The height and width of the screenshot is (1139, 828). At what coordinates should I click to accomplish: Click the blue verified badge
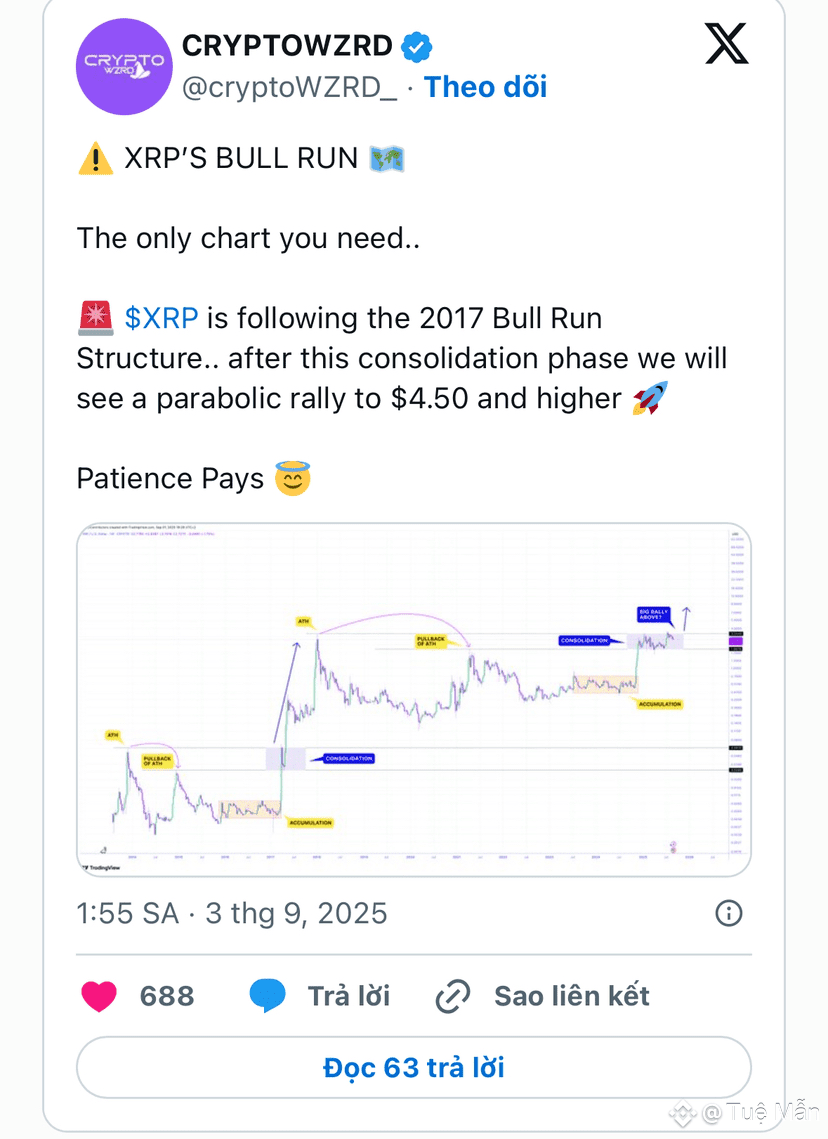click(x=416, y=46)
